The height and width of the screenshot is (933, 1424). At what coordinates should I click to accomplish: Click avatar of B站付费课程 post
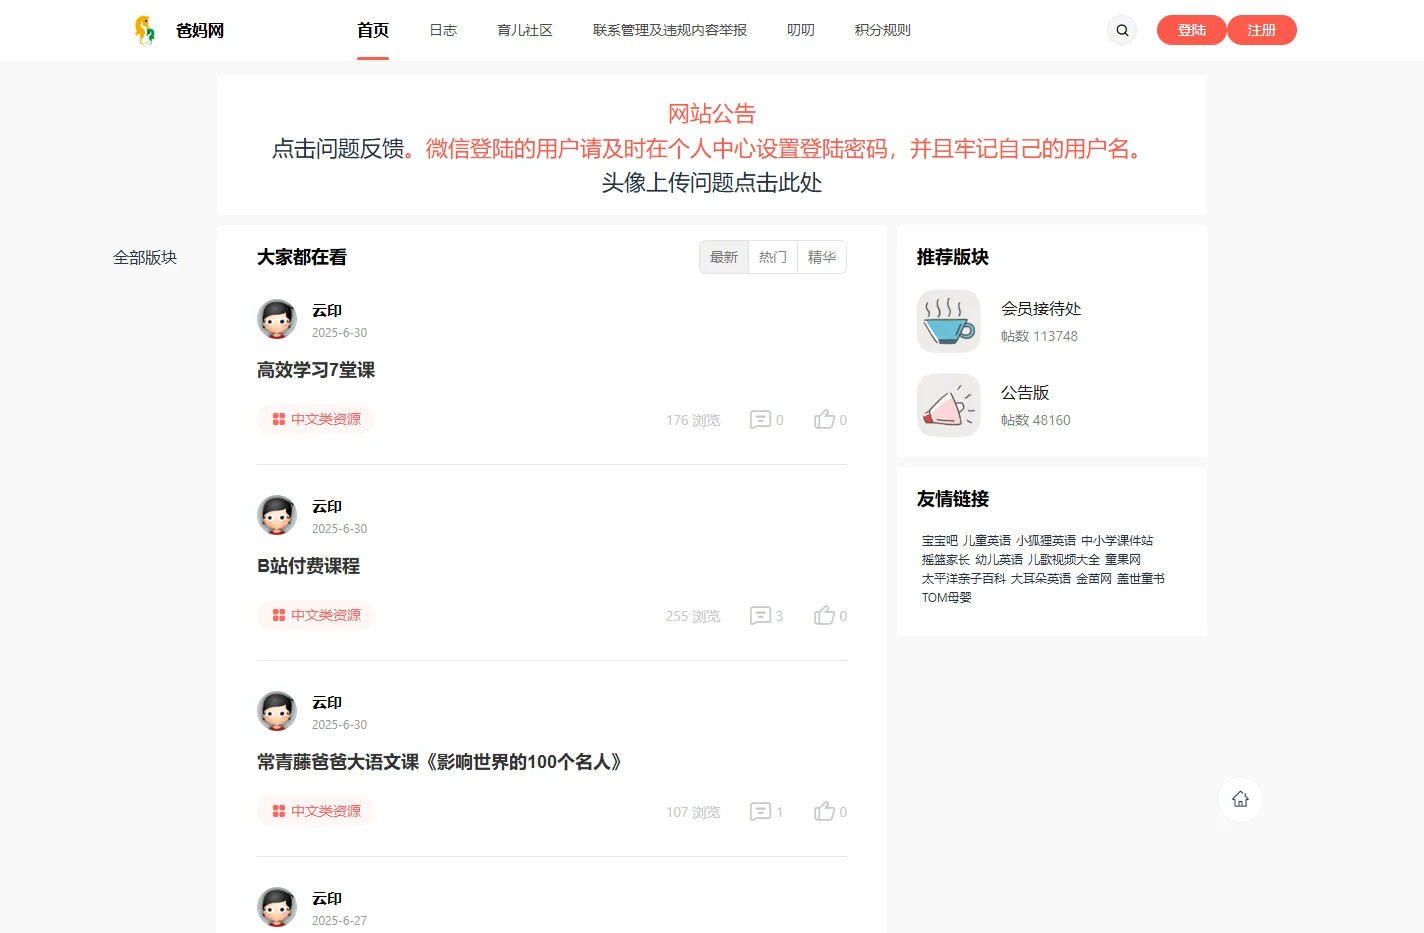click(277, 515)
